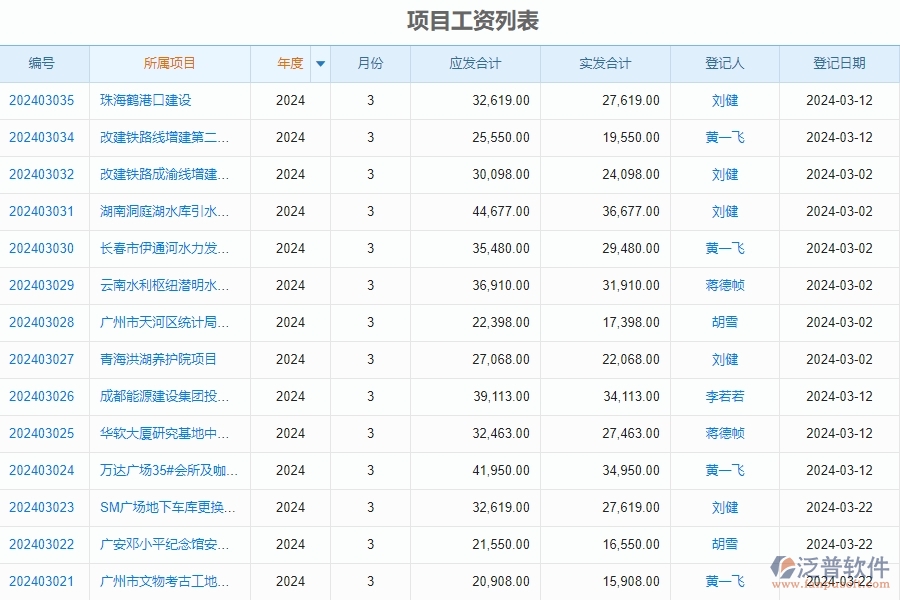Screen dimensions: 900x600
Task: Click the 登记人 column header
Action: (x=724, y=63)
